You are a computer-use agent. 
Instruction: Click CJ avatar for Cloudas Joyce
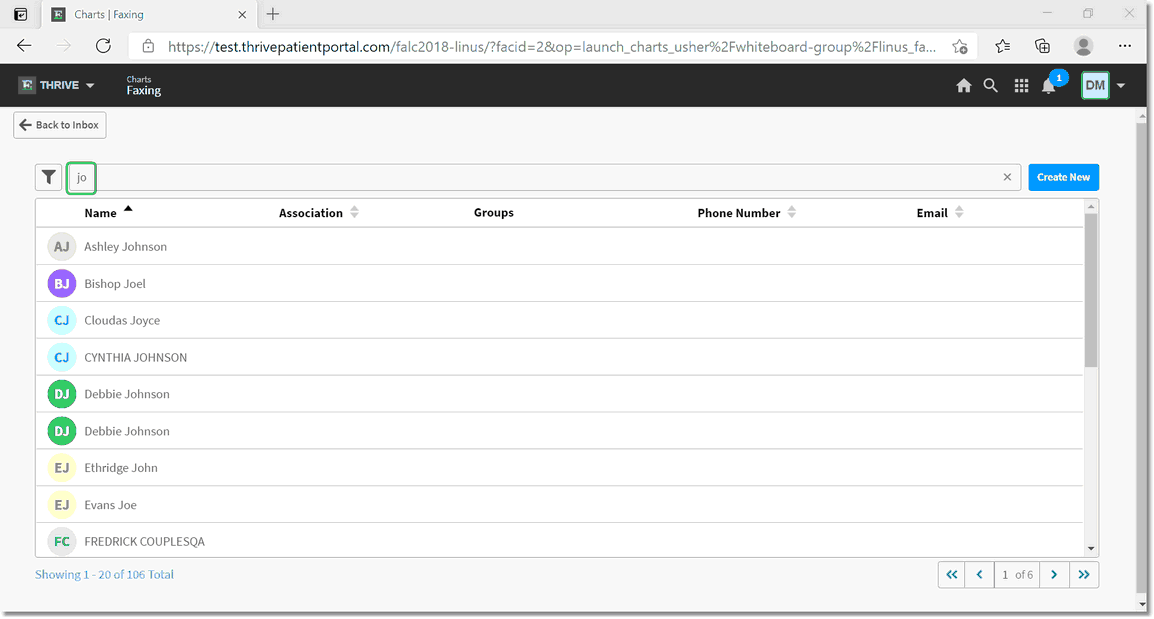point(62,320)
